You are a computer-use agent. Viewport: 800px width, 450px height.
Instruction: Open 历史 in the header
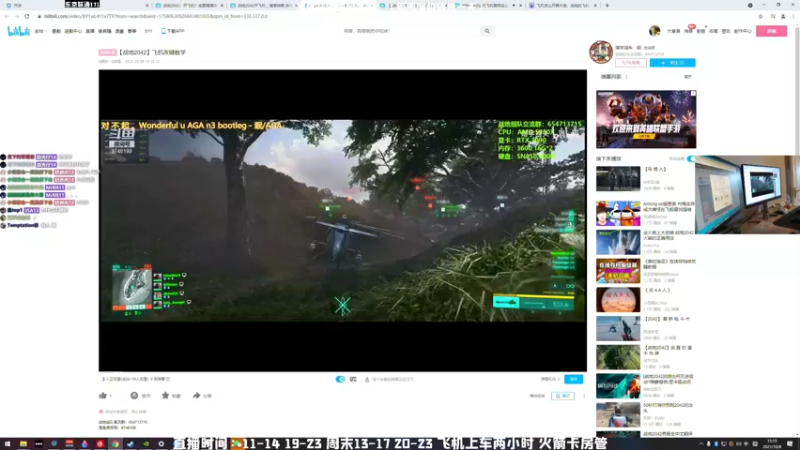(726, 31)
